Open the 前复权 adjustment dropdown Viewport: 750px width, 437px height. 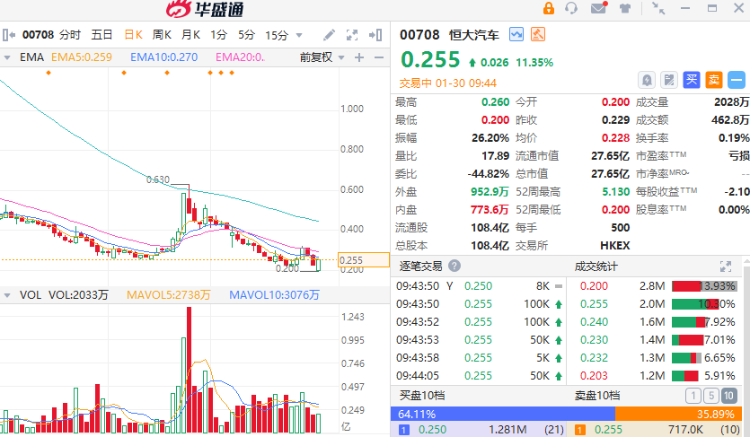pos(341,58)
